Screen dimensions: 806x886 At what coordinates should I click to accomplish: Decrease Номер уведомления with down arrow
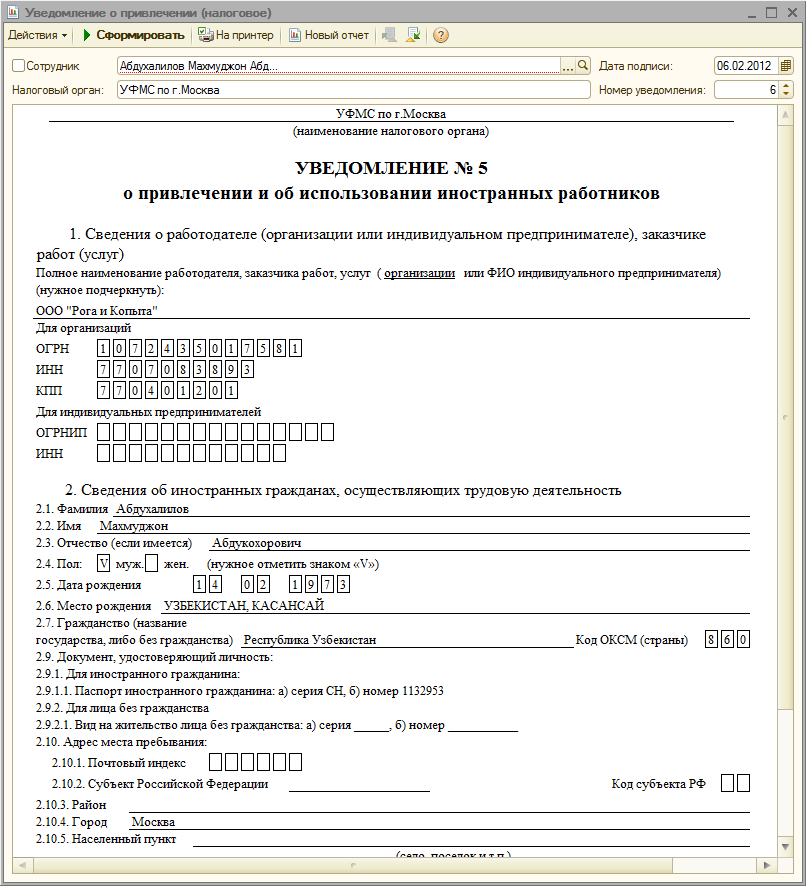click(x=786, y=94)
